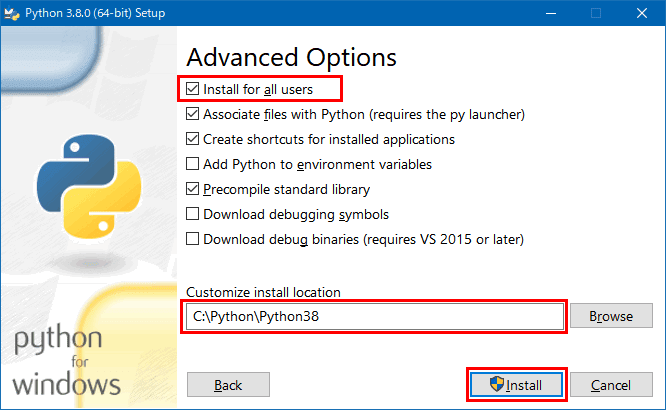Screen dimensions: 666x410
Task: Click the Advanced Options heading
Action: click(291, 57)
